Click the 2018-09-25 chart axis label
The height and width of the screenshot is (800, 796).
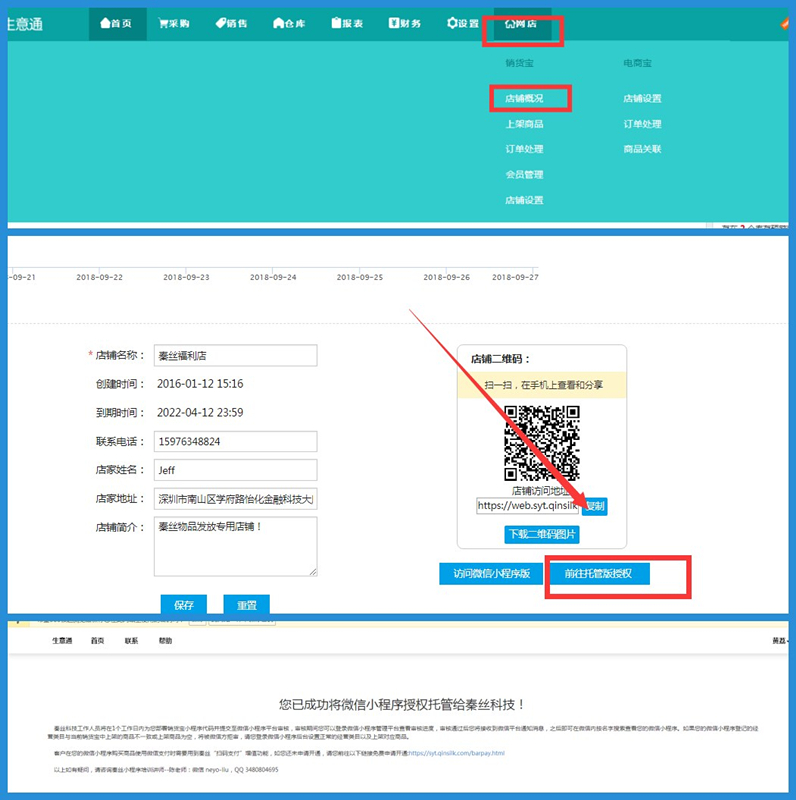point(360,277)
